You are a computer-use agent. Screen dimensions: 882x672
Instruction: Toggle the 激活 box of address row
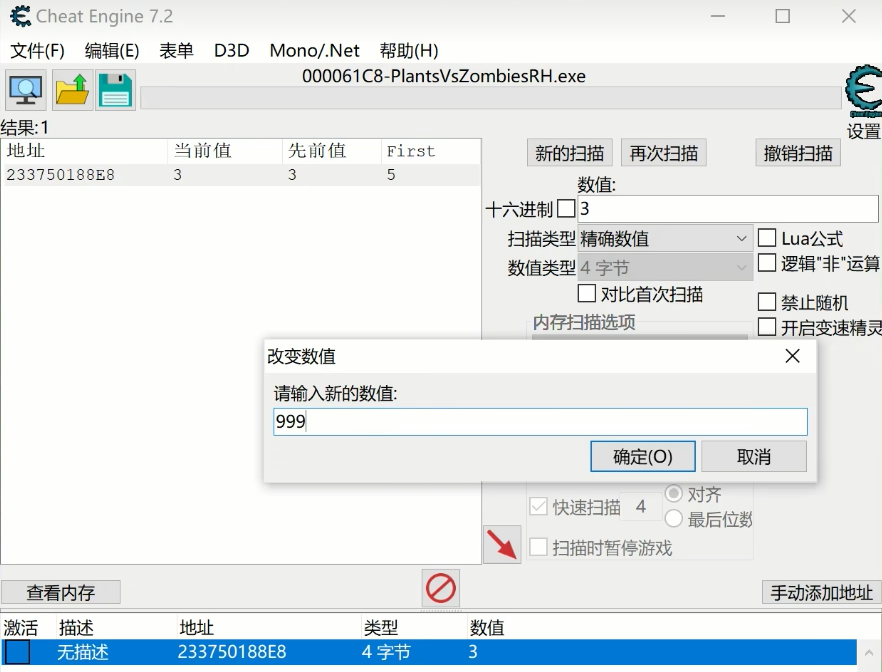(x=18, y=652)
